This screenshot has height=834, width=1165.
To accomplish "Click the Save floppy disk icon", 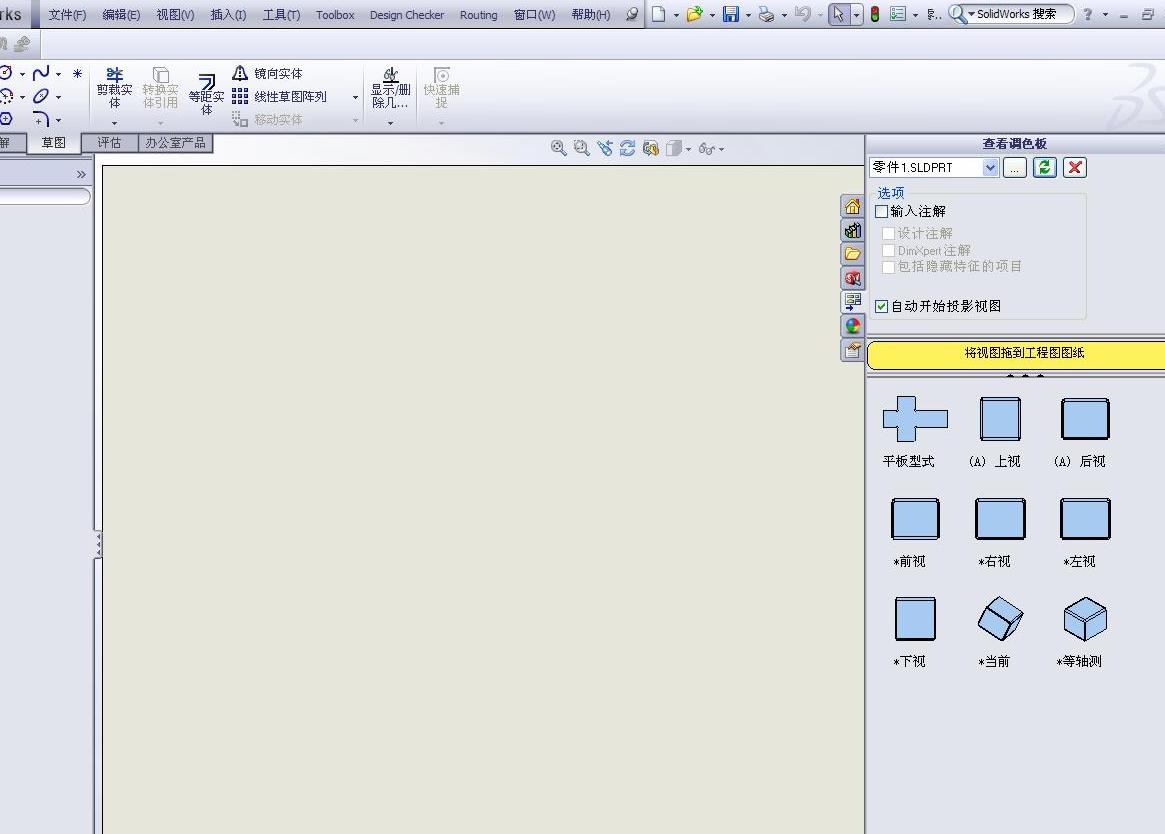I will (731, 14).
